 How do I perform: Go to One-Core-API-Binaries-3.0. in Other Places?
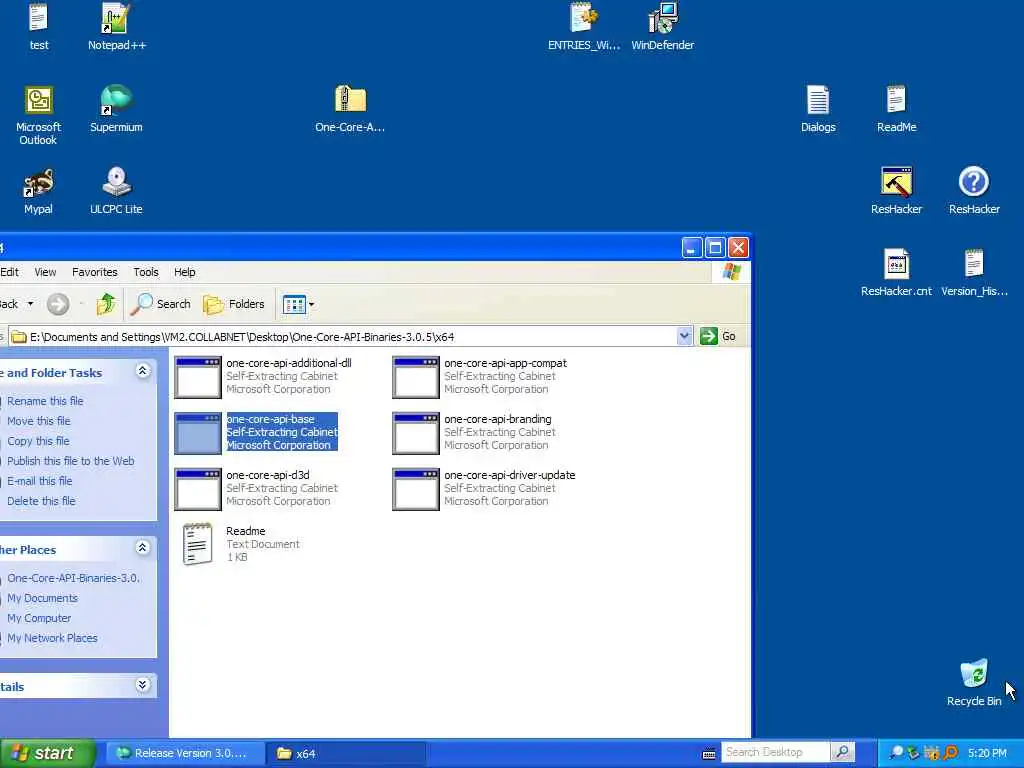(x=73, y=578)
